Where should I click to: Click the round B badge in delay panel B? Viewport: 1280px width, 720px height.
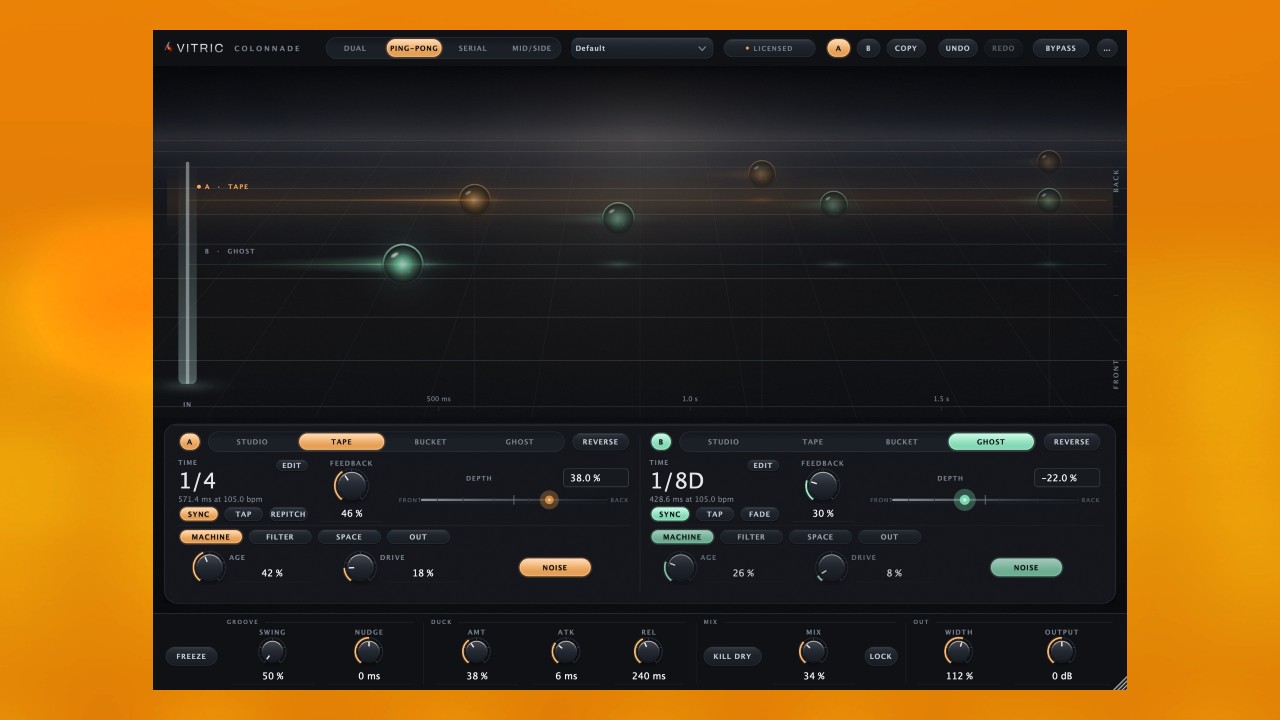661,442
